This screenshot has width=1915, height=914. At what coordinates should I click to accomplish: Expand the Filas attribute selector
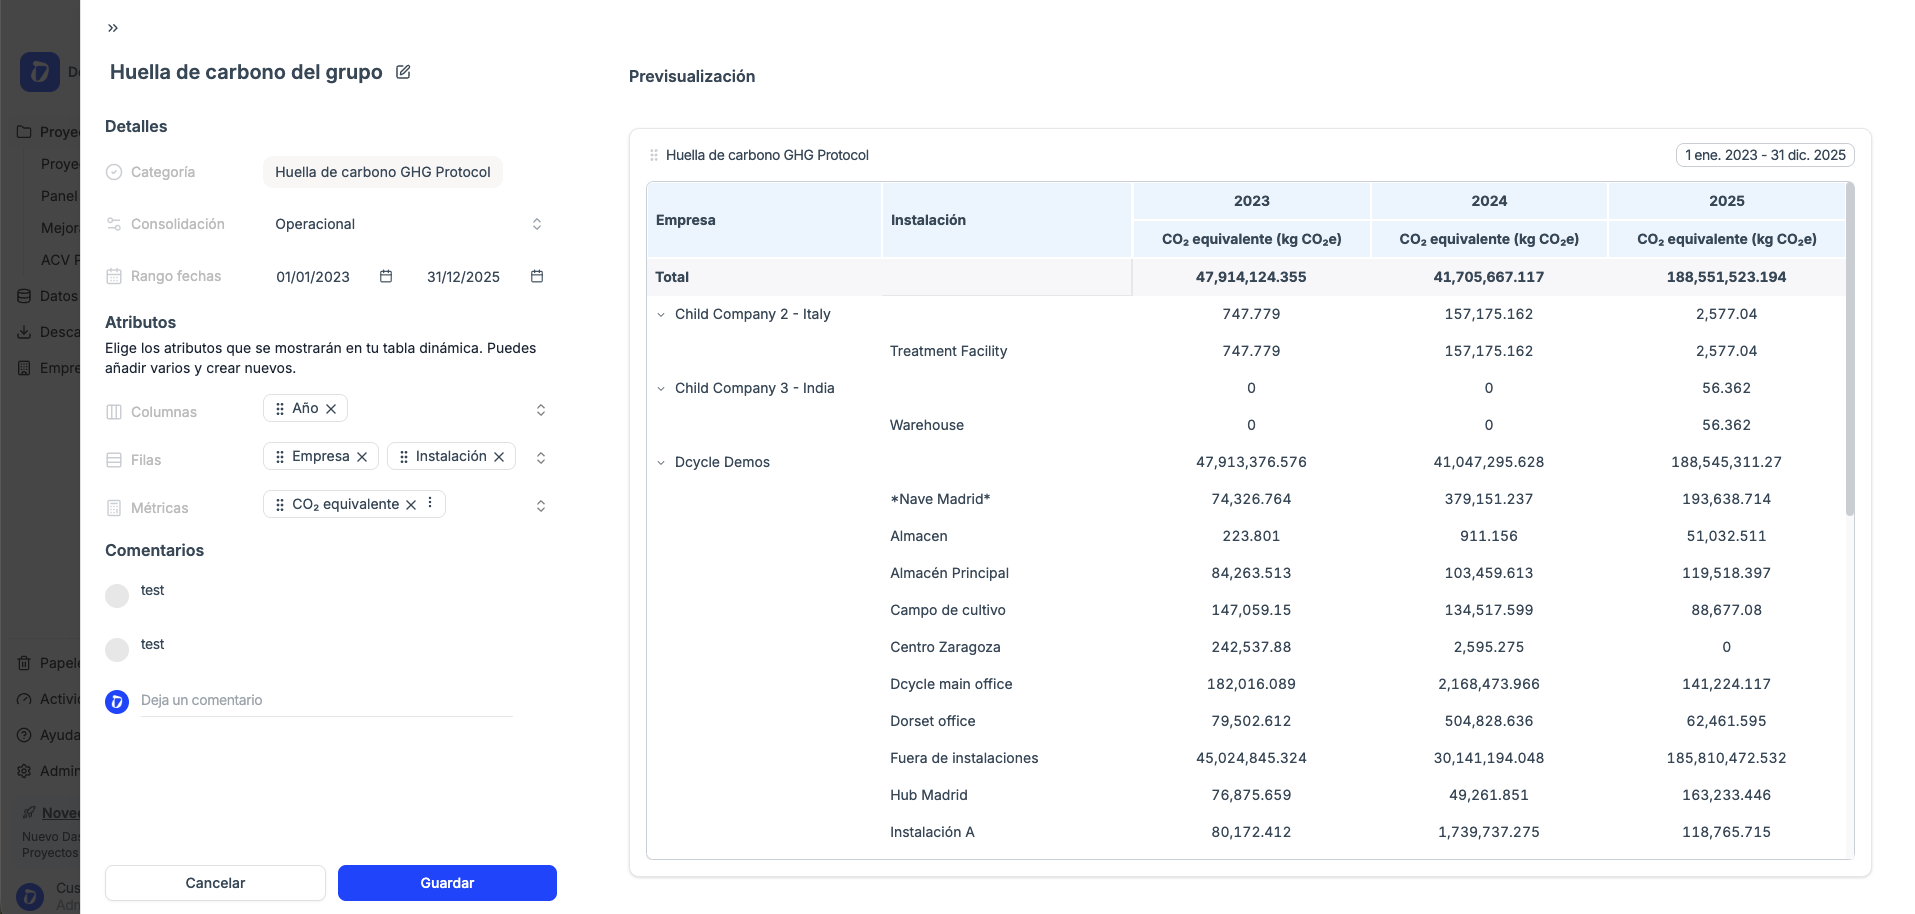pyautogui.click(x=540, y=458)
